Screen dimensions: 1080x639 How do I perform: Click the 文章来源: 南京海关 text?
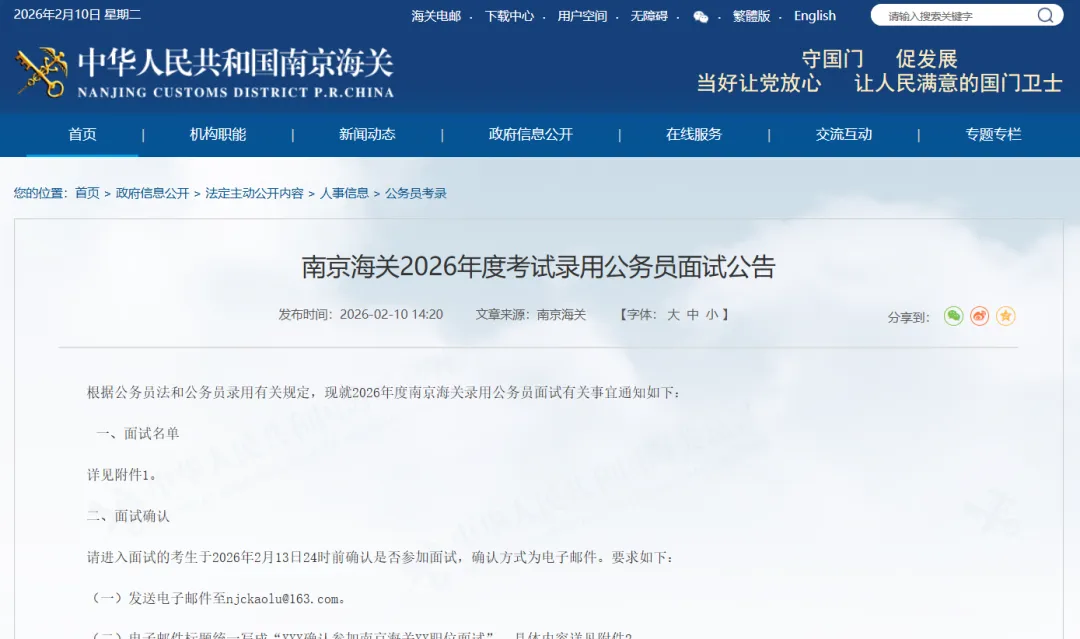530,315
